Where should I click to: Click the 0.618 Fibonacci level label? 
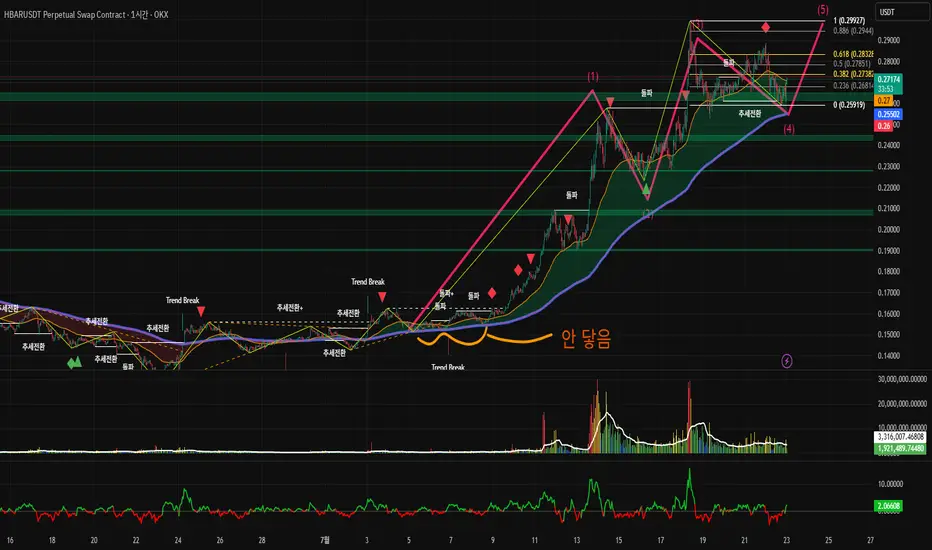853,54
